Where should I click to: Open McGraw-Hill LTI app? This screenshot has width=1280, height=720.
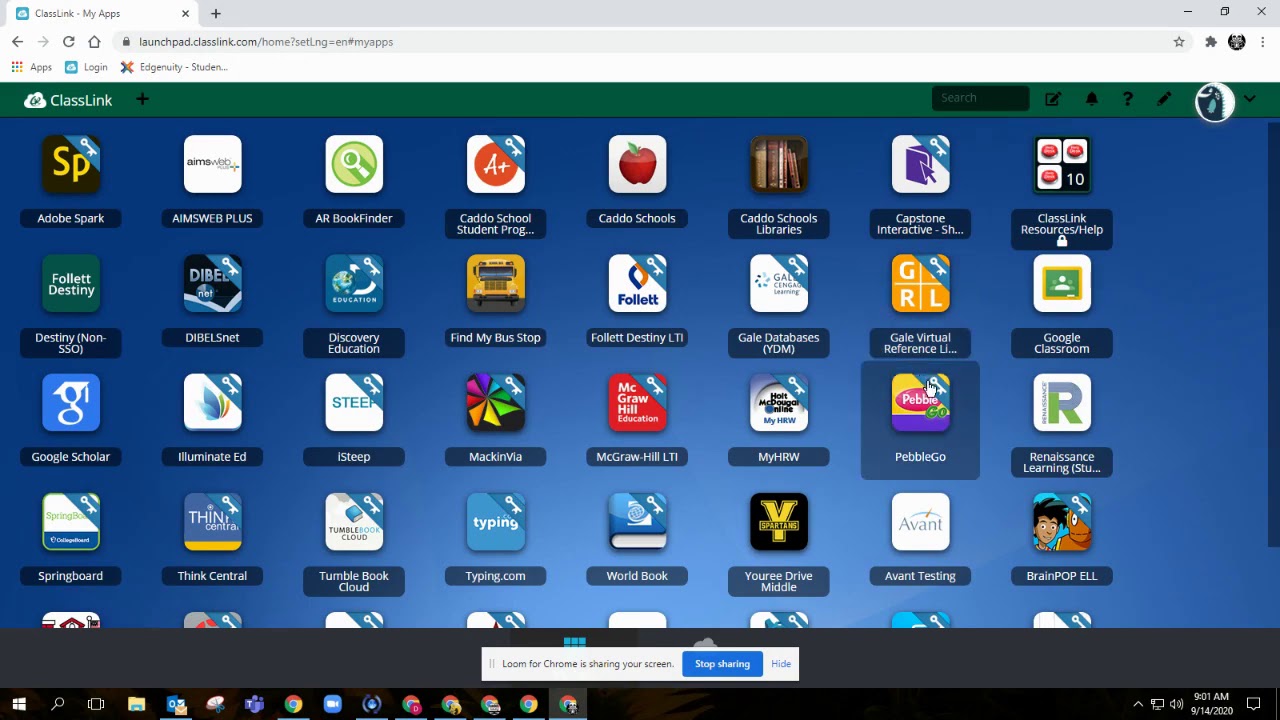(x=637, y=402)
